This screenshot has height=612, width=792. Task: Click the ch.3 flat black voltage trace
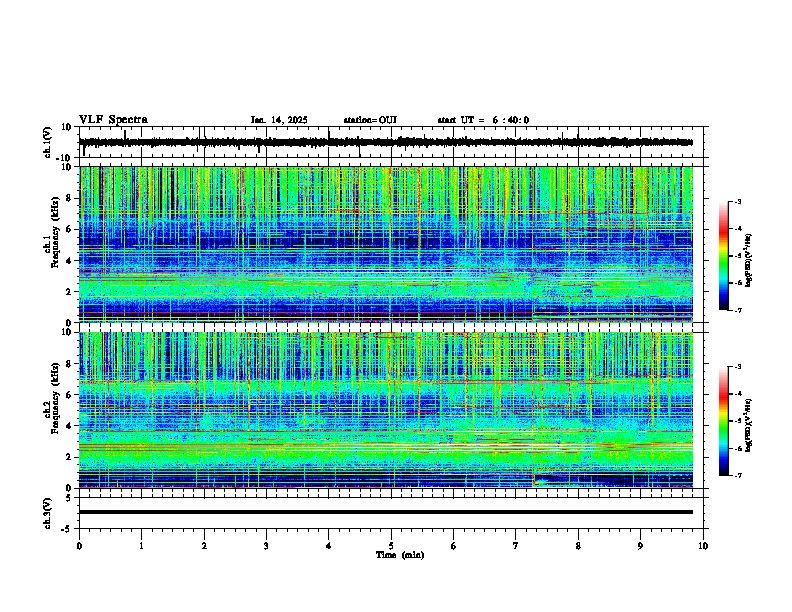pos(386,512)
